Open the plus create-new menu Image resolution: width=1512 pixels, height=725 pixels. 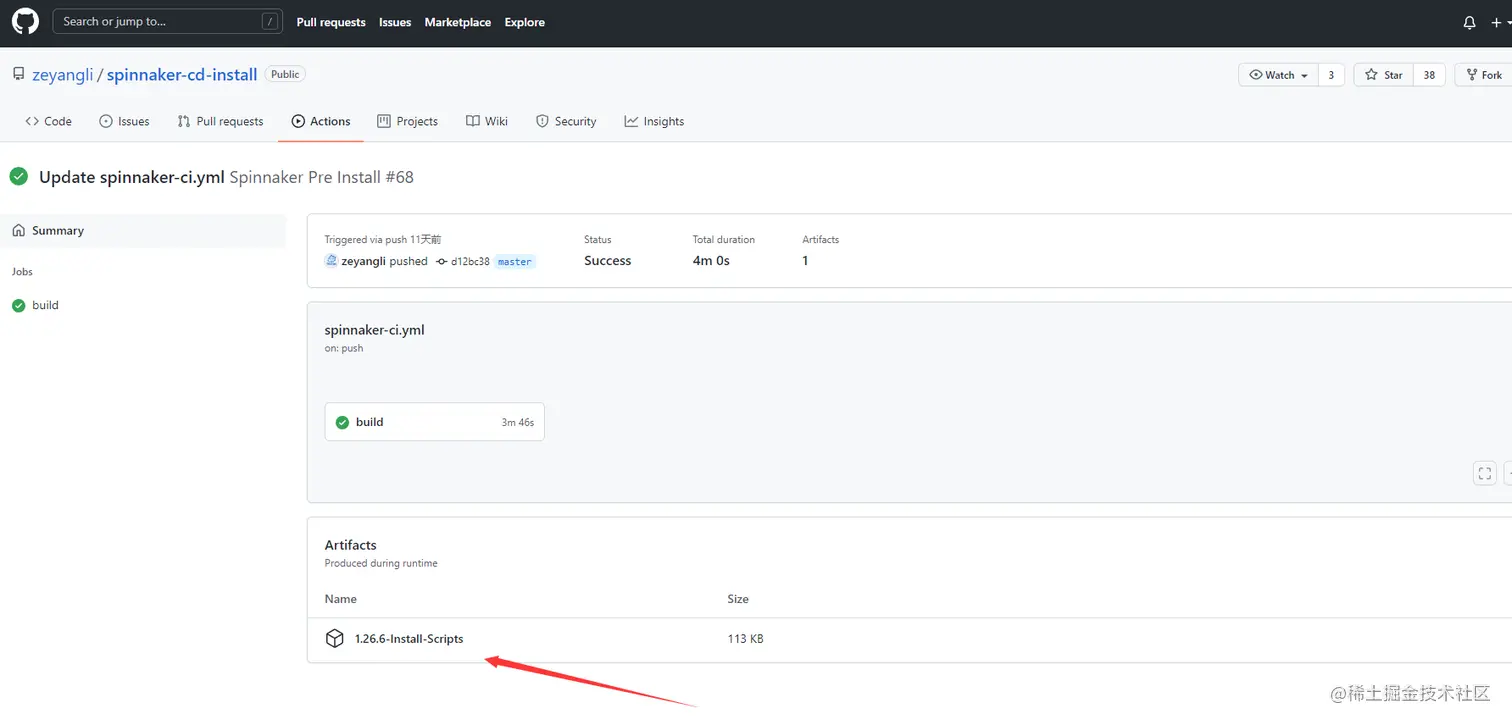[x=1500, y=22]
